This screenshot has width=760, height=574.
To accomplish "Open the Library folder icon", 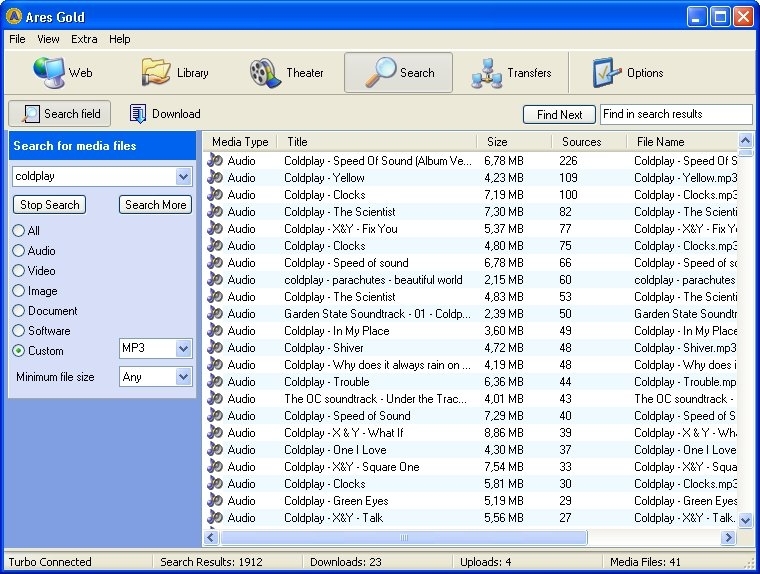I will (156, 72).
